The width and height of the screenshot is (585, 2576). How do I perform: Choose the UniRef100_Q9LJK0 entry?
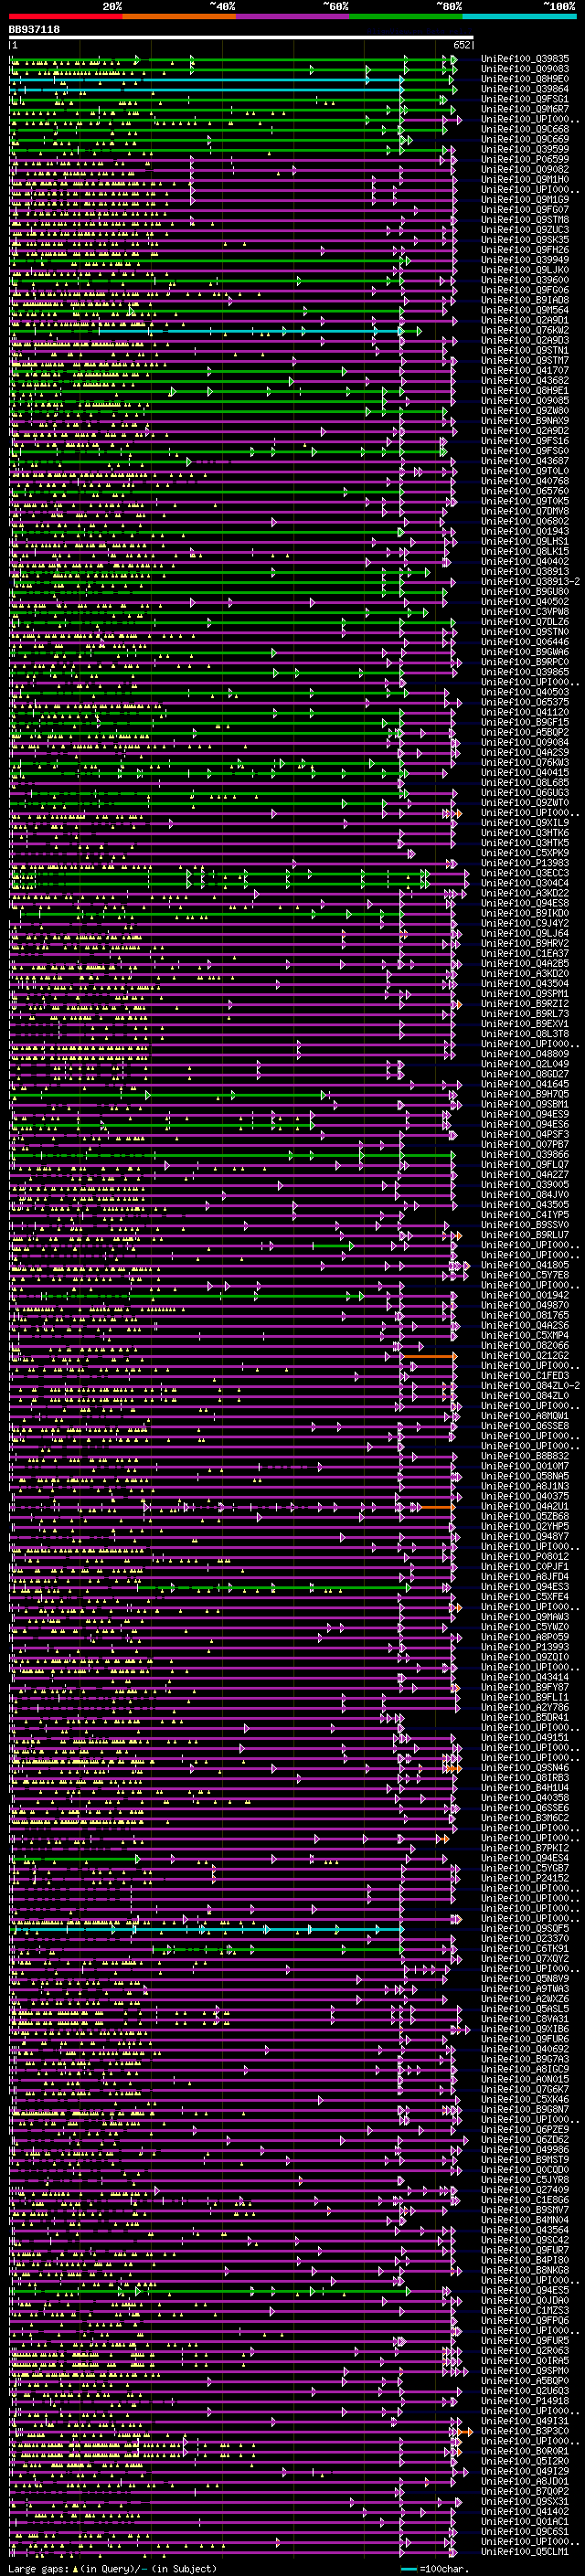pos(525,270)
